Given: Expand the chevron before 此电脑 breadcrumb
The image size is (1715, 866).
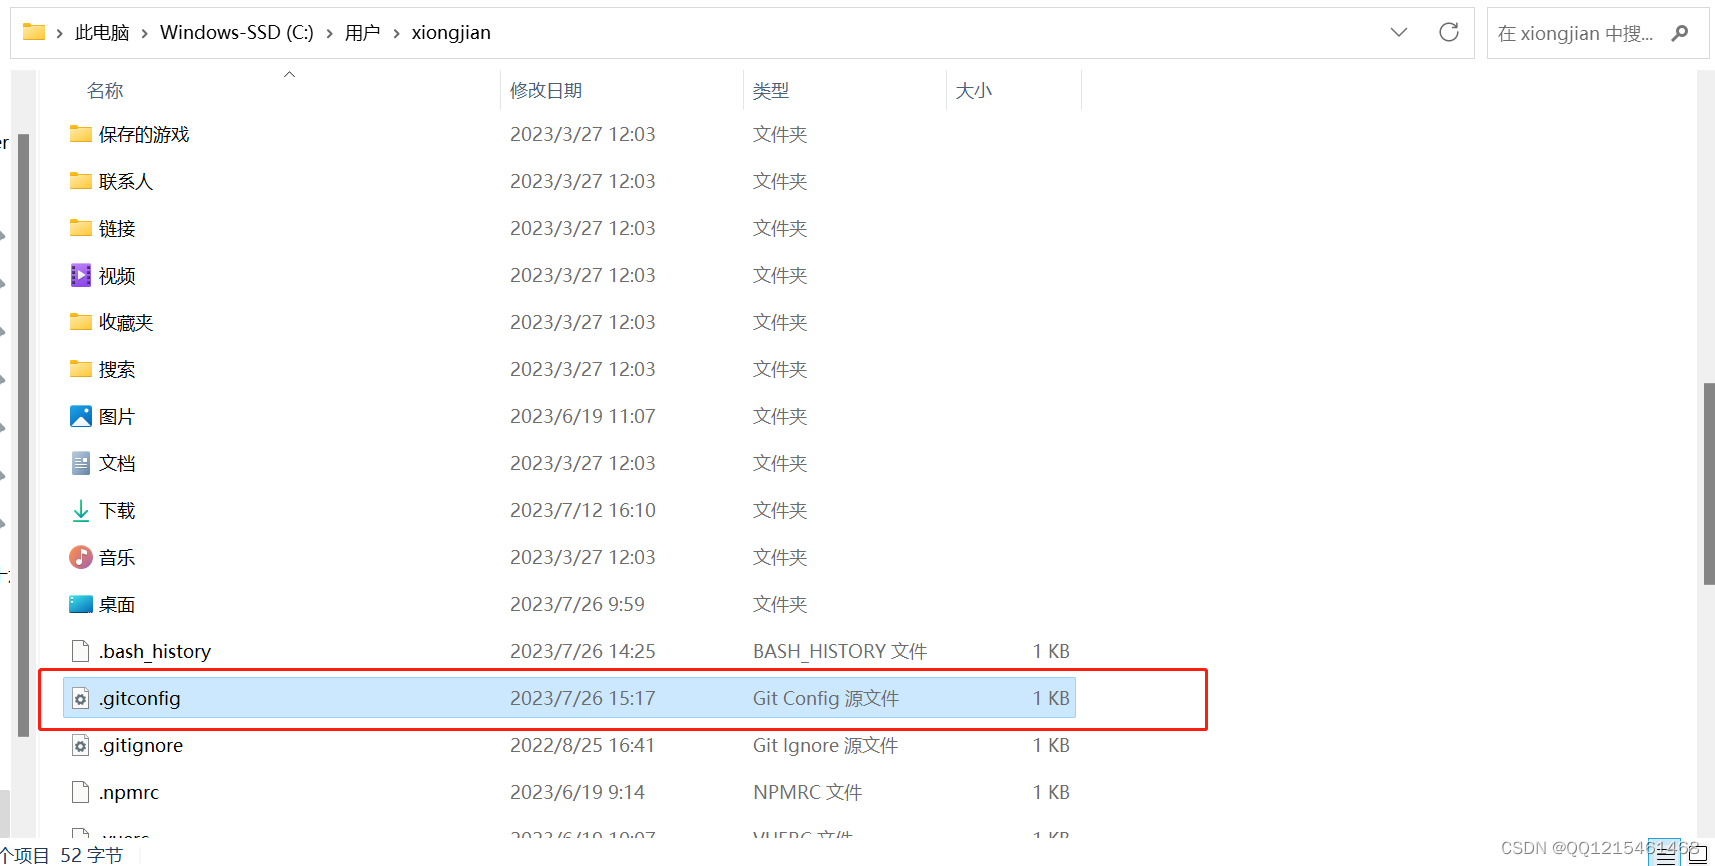Looking at the screenshot, I should [x=60, y=33].
